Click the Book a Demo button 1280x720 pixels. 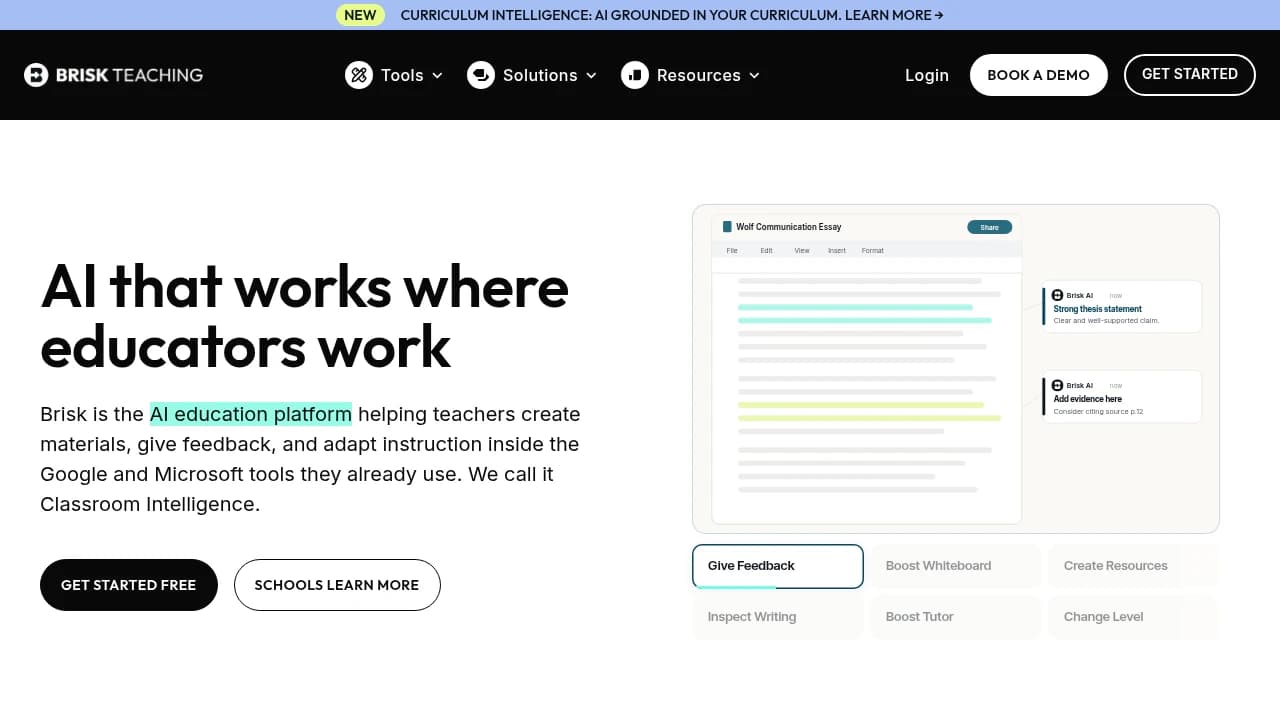click(x=1039, y=75)
